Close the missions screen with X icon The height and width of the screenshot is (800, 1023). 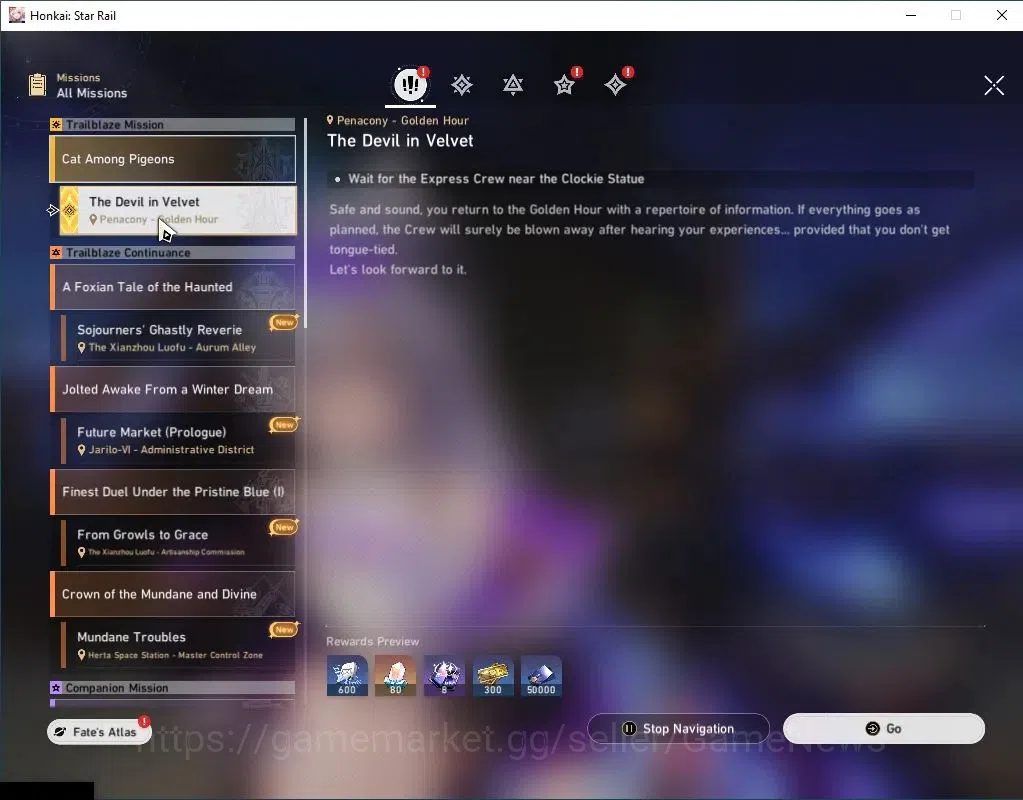coord(994,85)
